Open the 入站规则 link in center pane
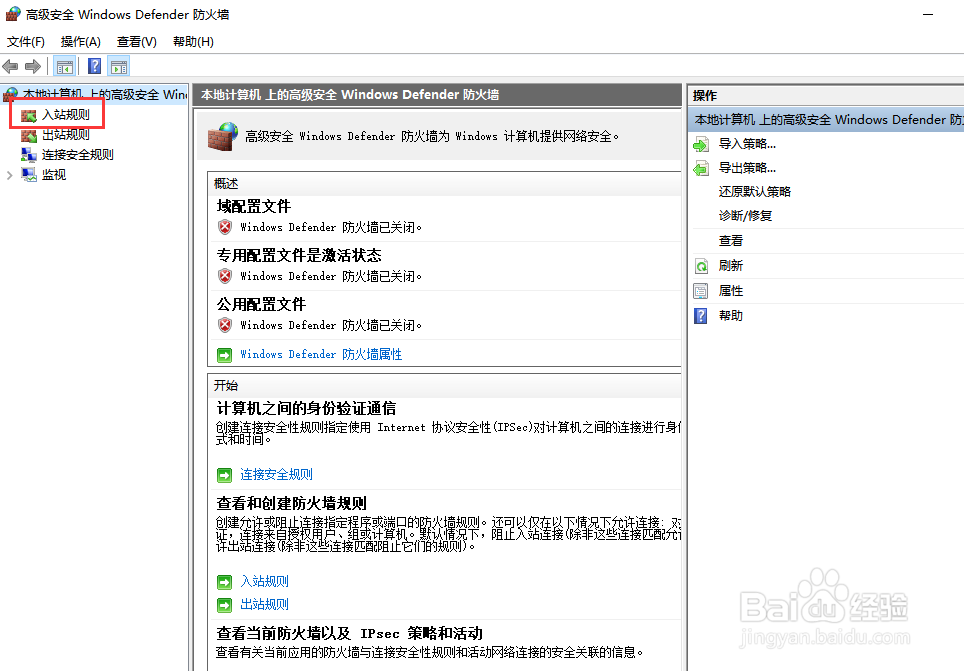 tap(264, 582)
